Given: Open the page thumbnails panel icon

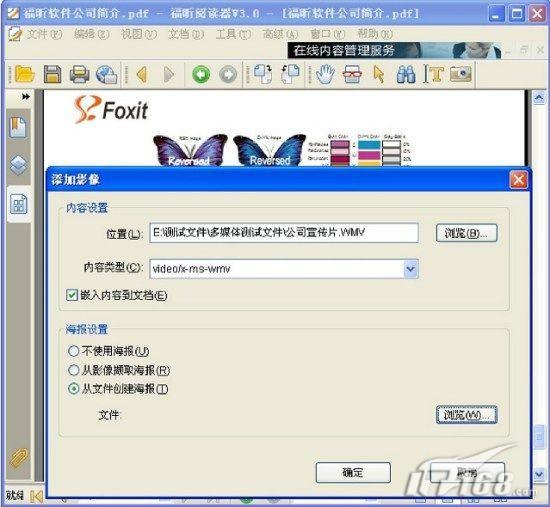Looking at the screenshot, I should [x=18, y=204].
